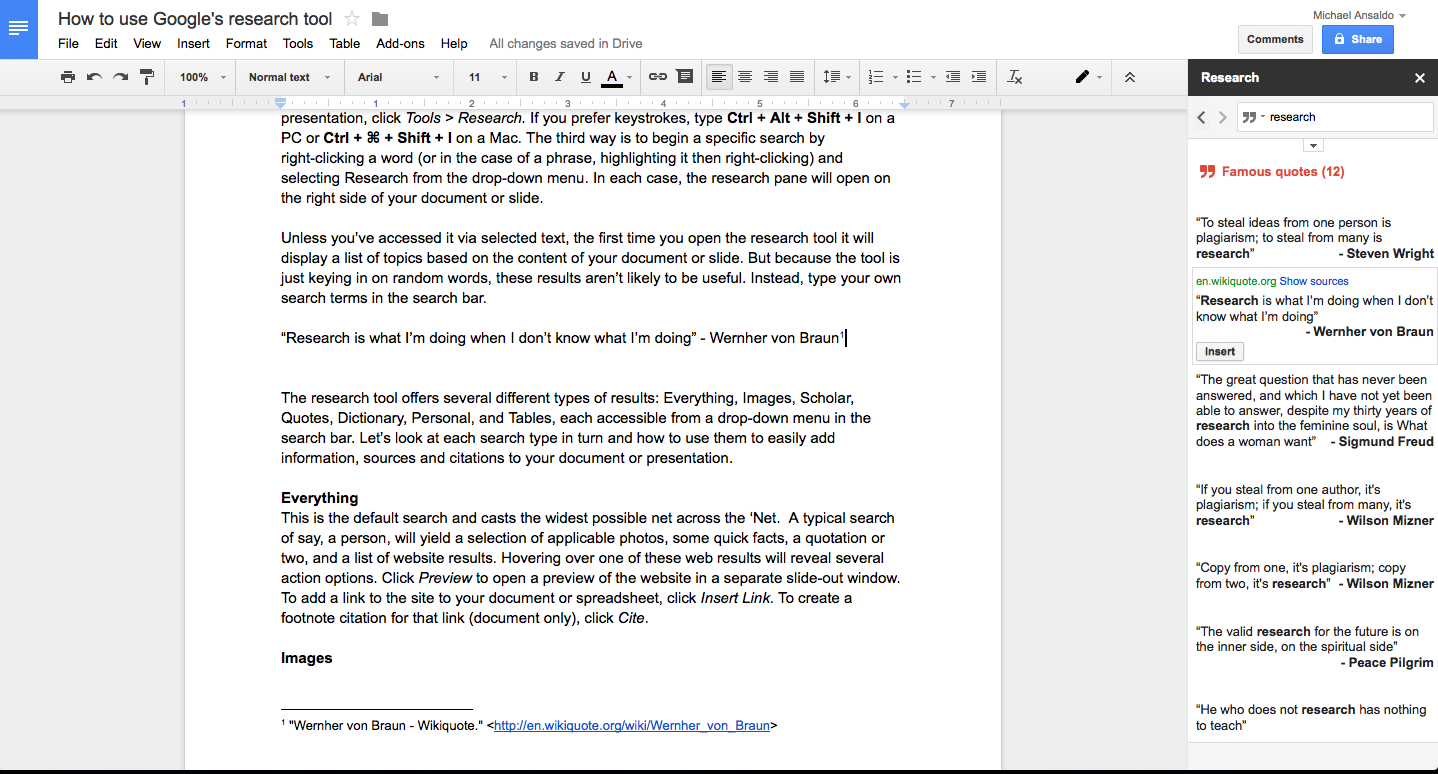The height and width of the screenshot is (774, 1438).
Task: Set justified text alignment
Action: click(x=797, y=77)
